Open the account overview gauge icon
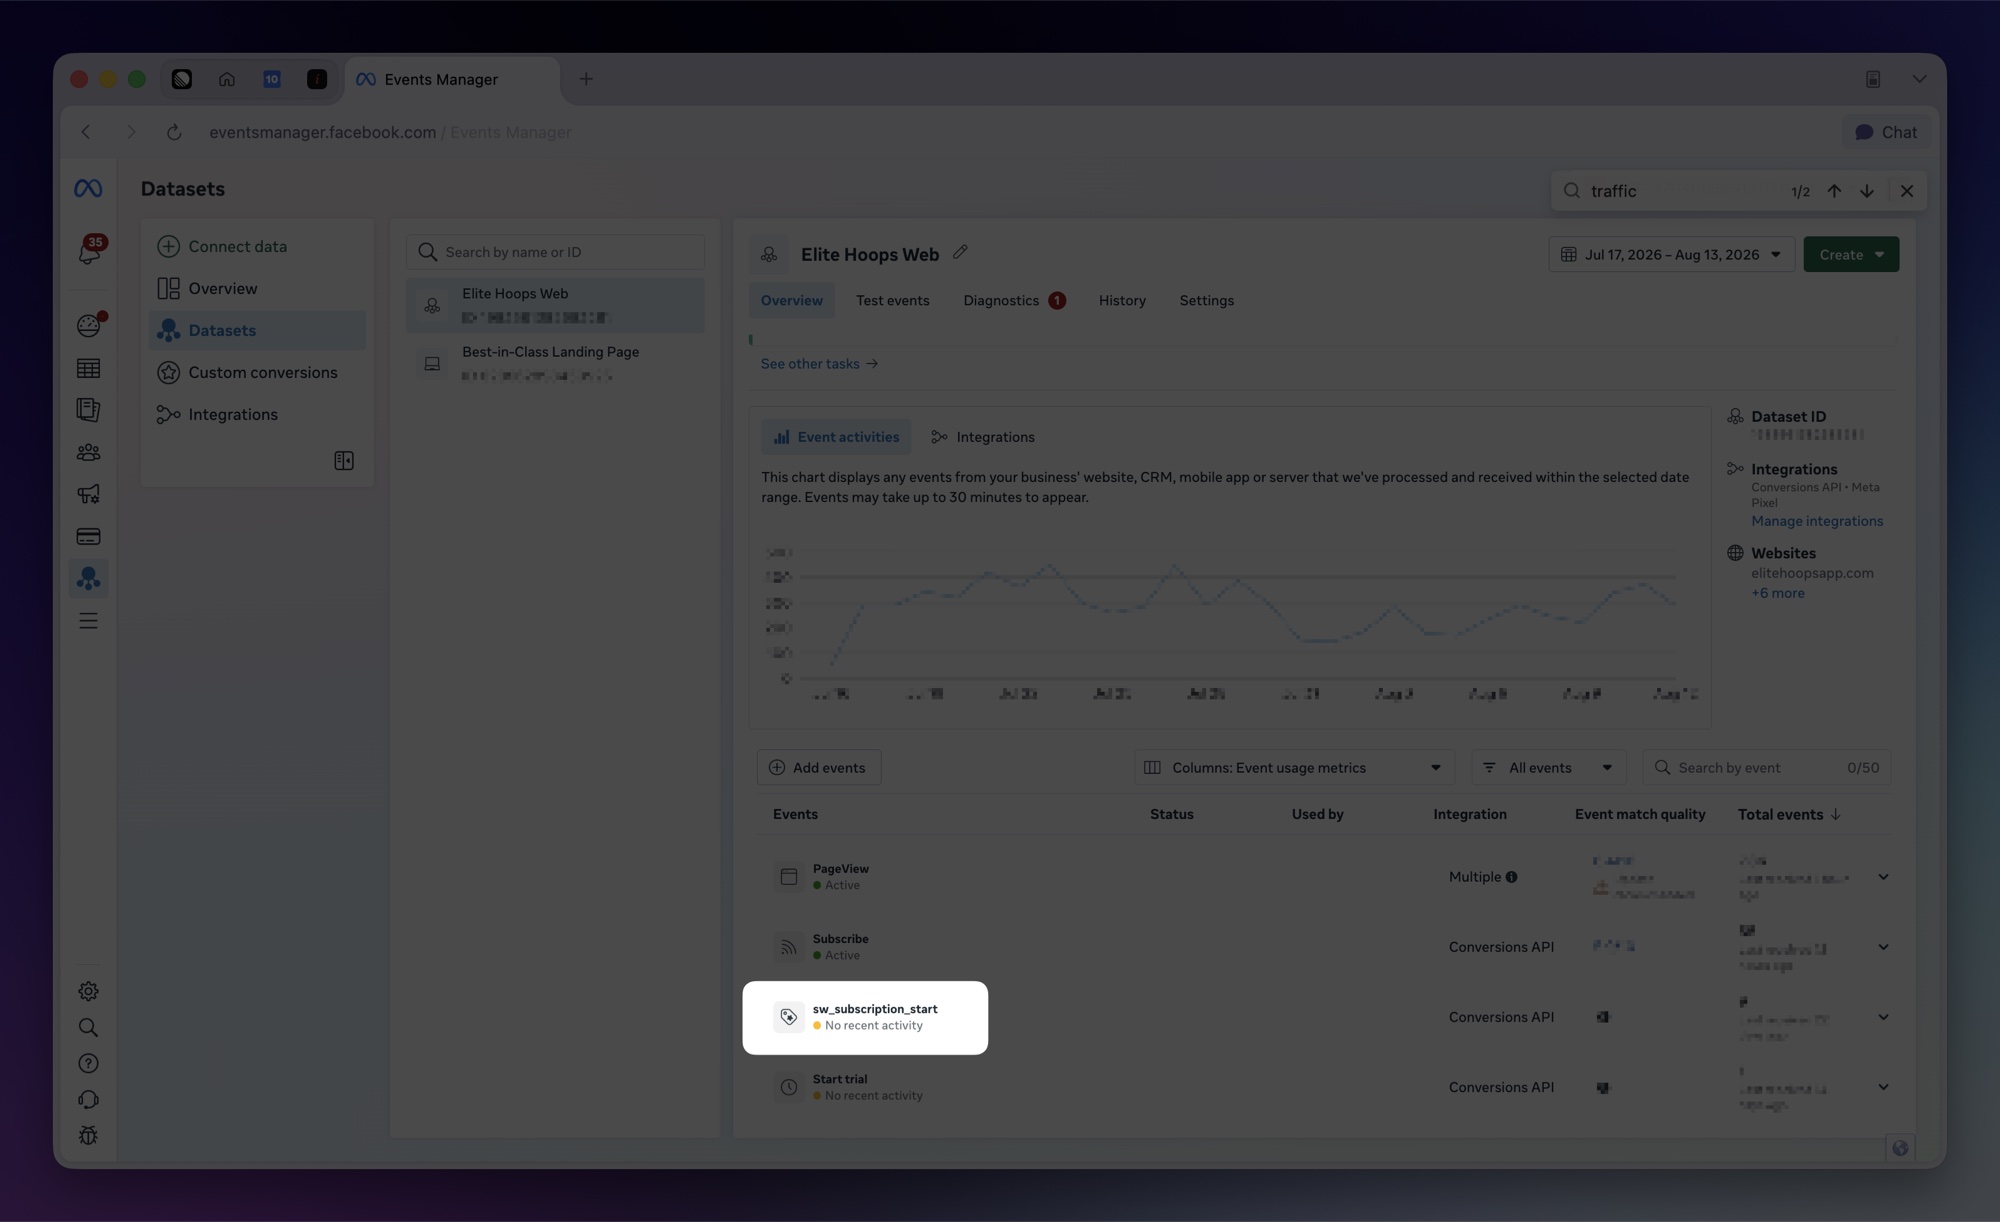 click(89, 325)
